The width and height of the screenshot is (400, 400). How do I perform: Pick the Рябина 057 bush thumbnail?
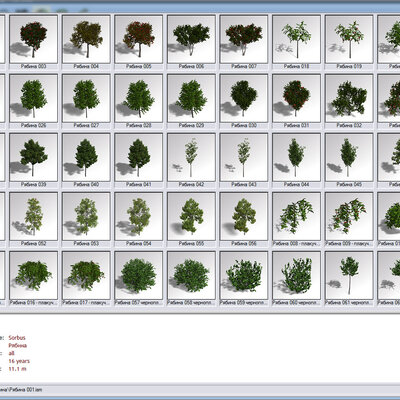139,275
